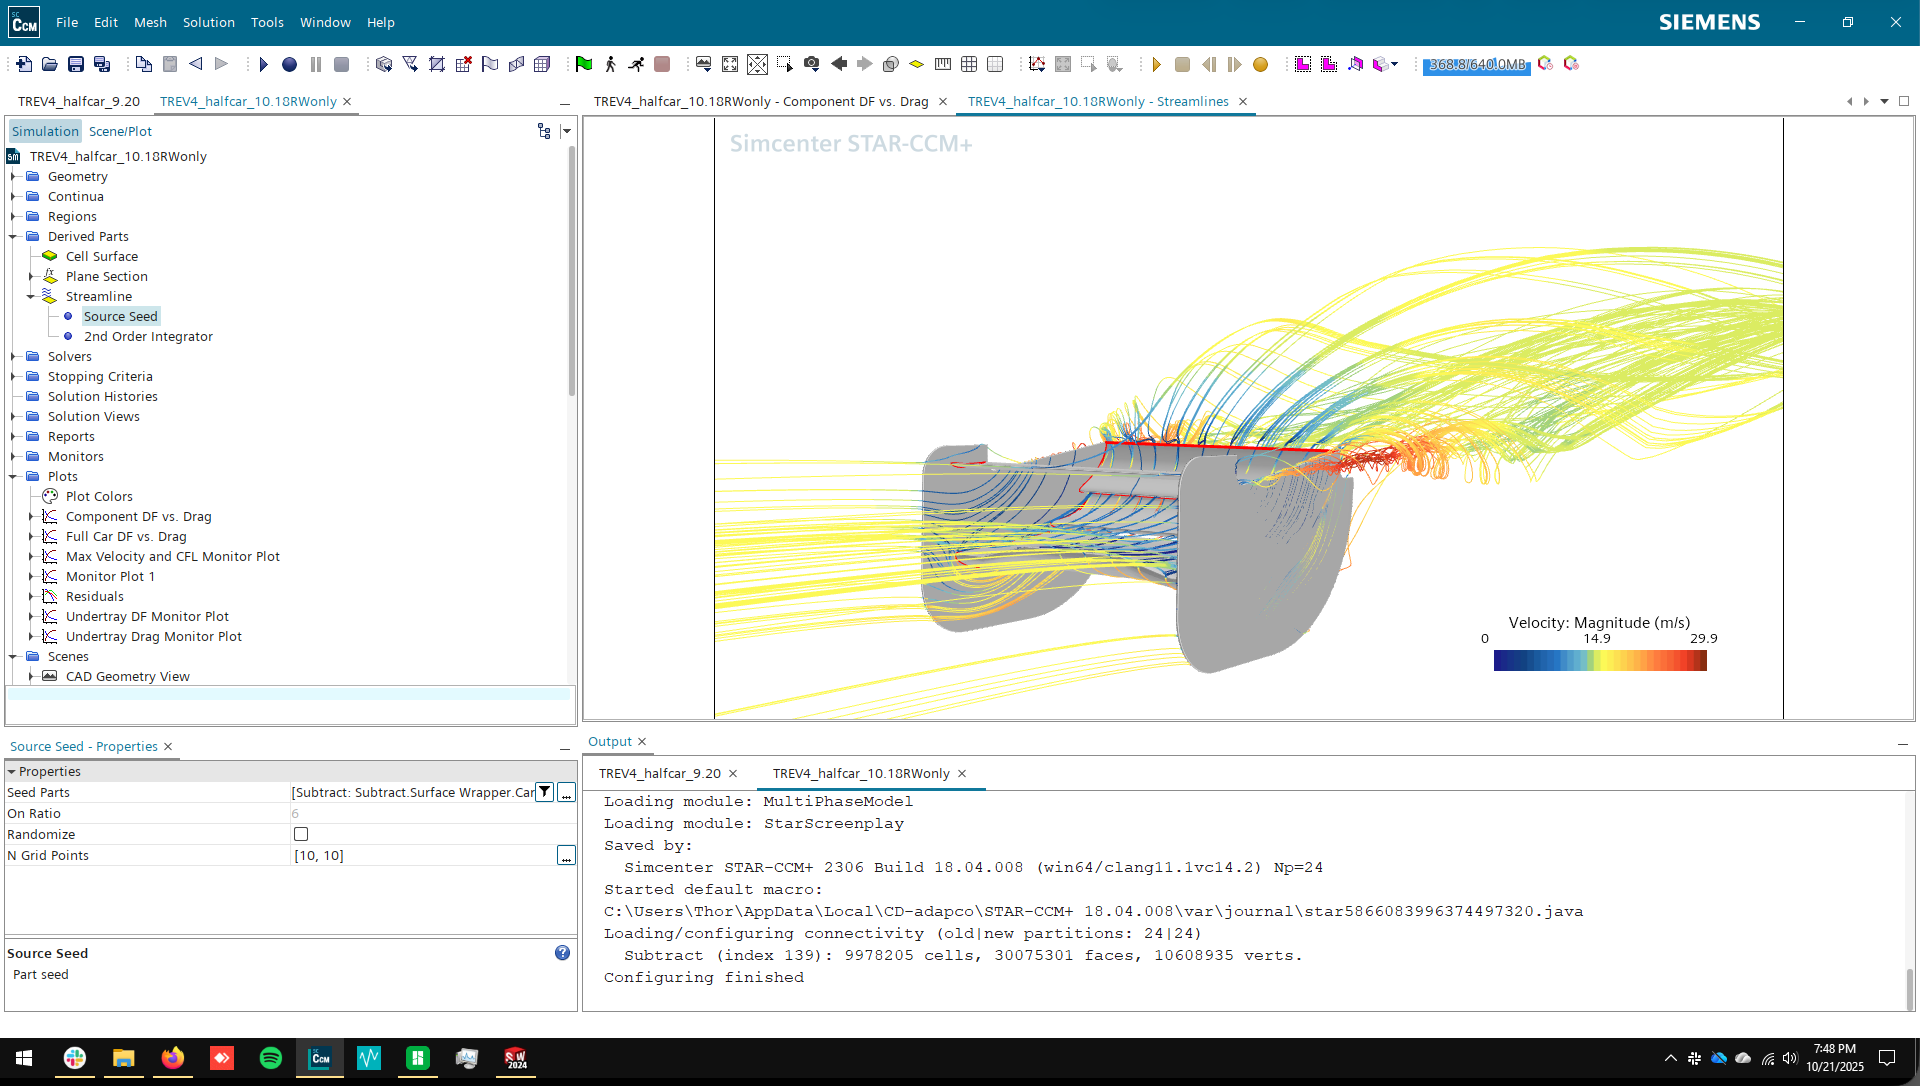The height and width of the screenshot is (1086, 1920).
Task: Open the Mesh menu
Action: point(150,22)
